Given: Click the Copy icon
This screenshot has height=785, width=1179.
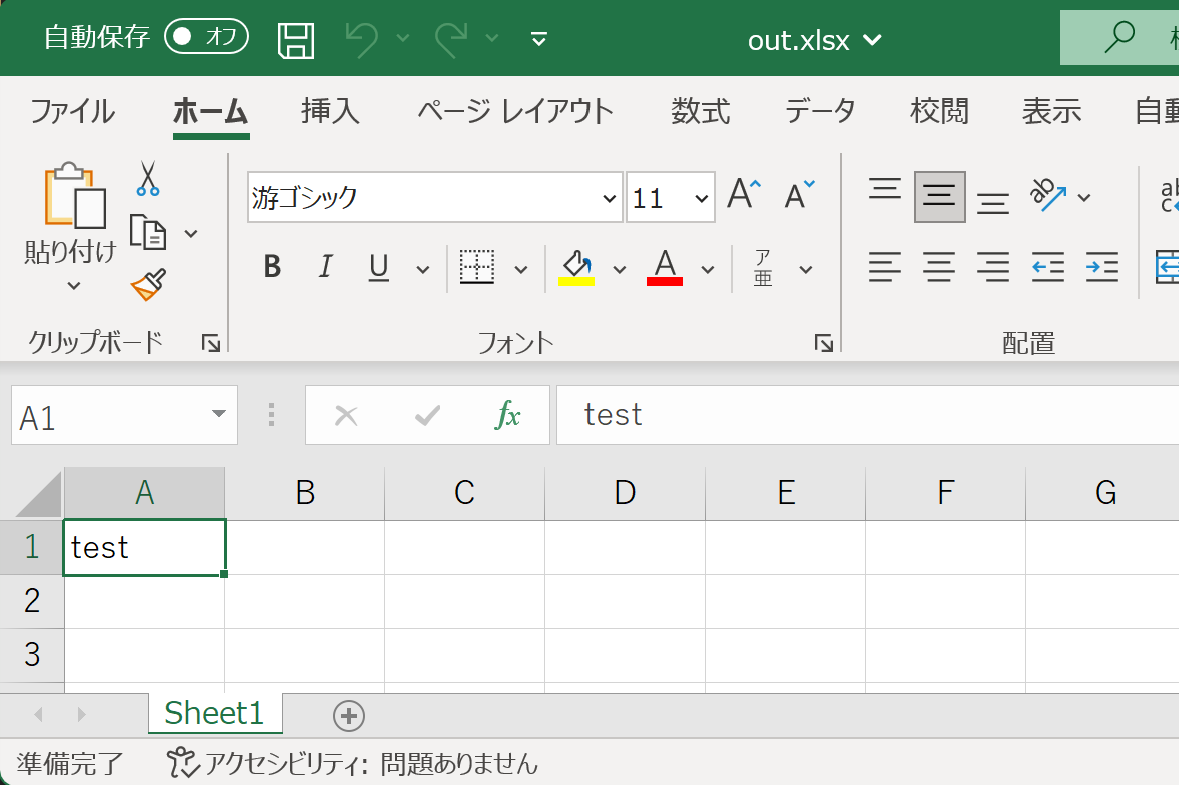Looking at the screenshot, I should [x=150, y=231].
